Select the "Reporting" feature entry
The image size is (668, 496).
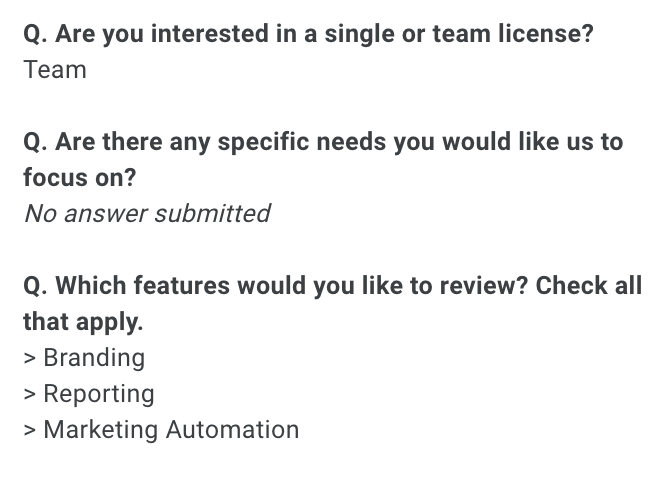(99, 394)
